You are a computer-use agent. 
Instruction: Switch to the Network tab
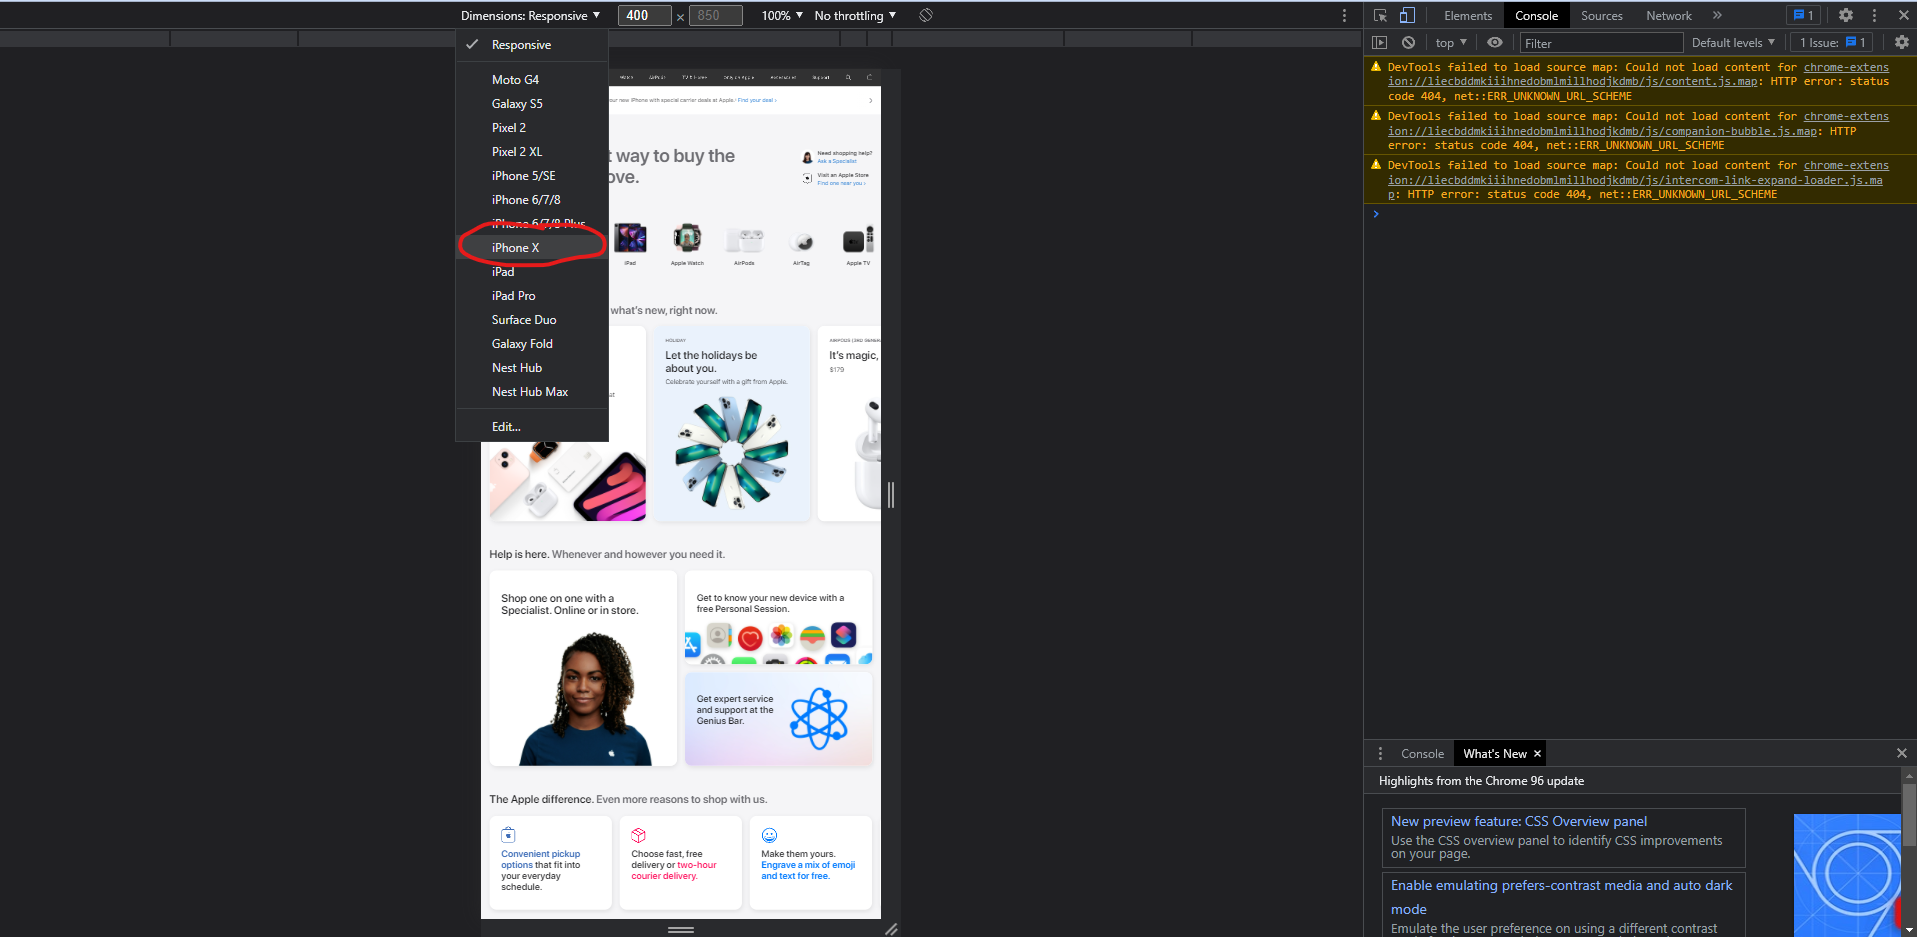(1669, 16)
